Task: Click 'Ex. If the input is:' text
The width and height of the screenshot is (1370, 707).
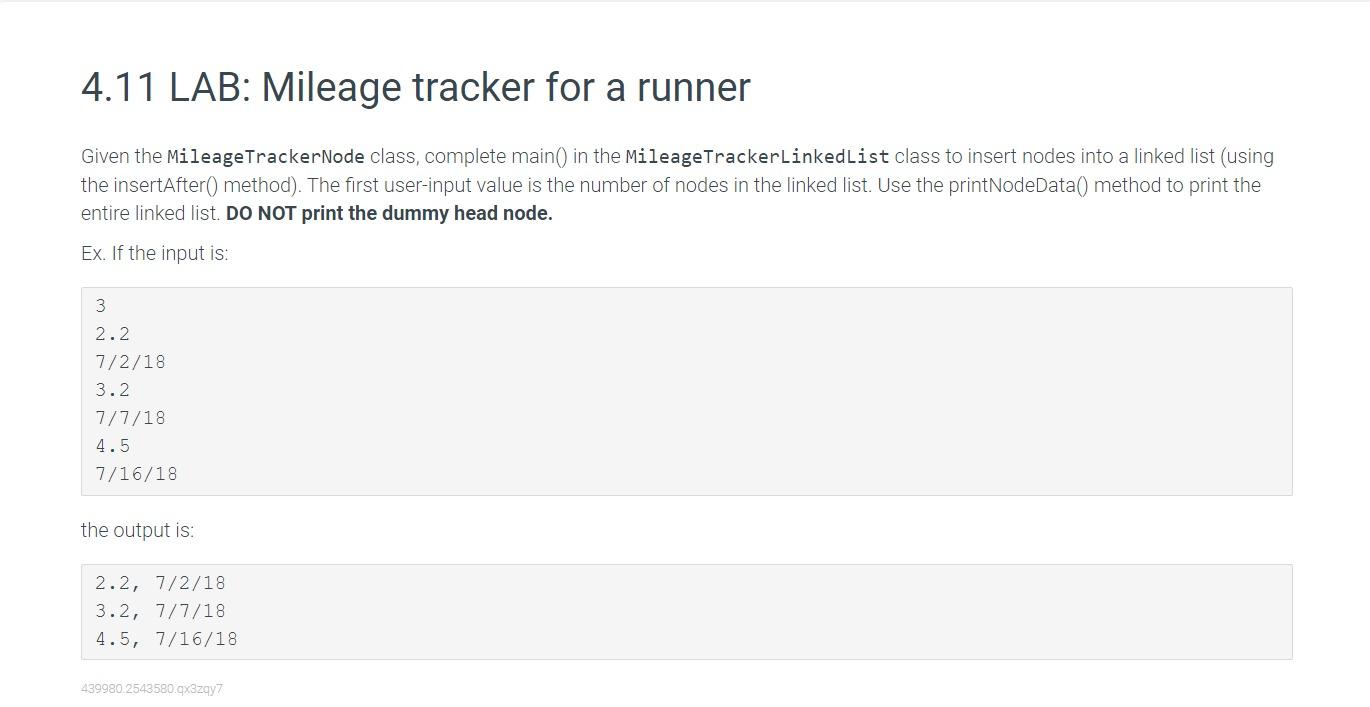Action: tap(155, 253)
